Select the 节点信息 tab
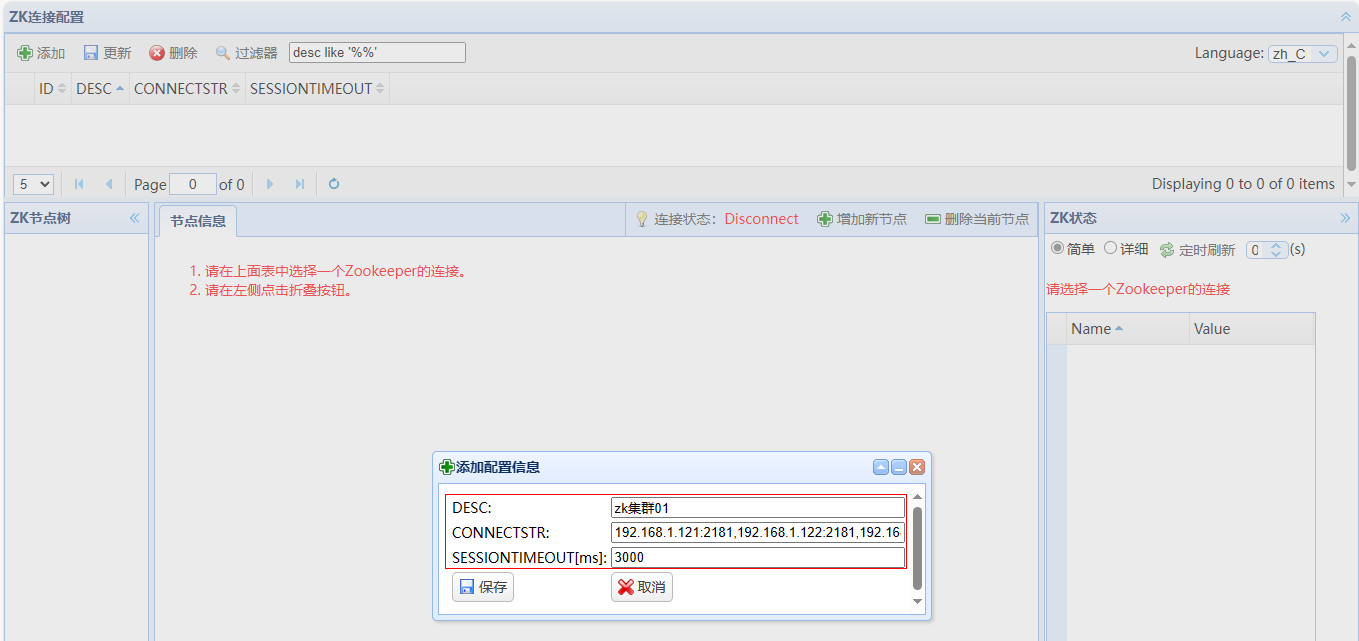The image size is (1359, 641). pos(197,221)
